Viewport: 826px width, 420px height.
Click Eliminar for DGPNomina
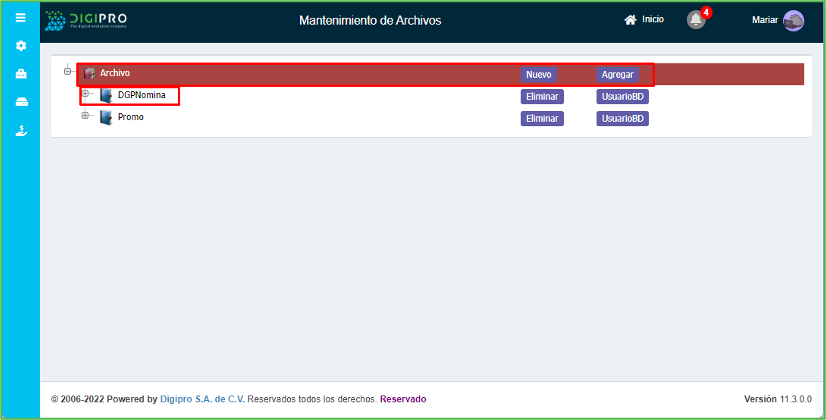coord(542,97)
